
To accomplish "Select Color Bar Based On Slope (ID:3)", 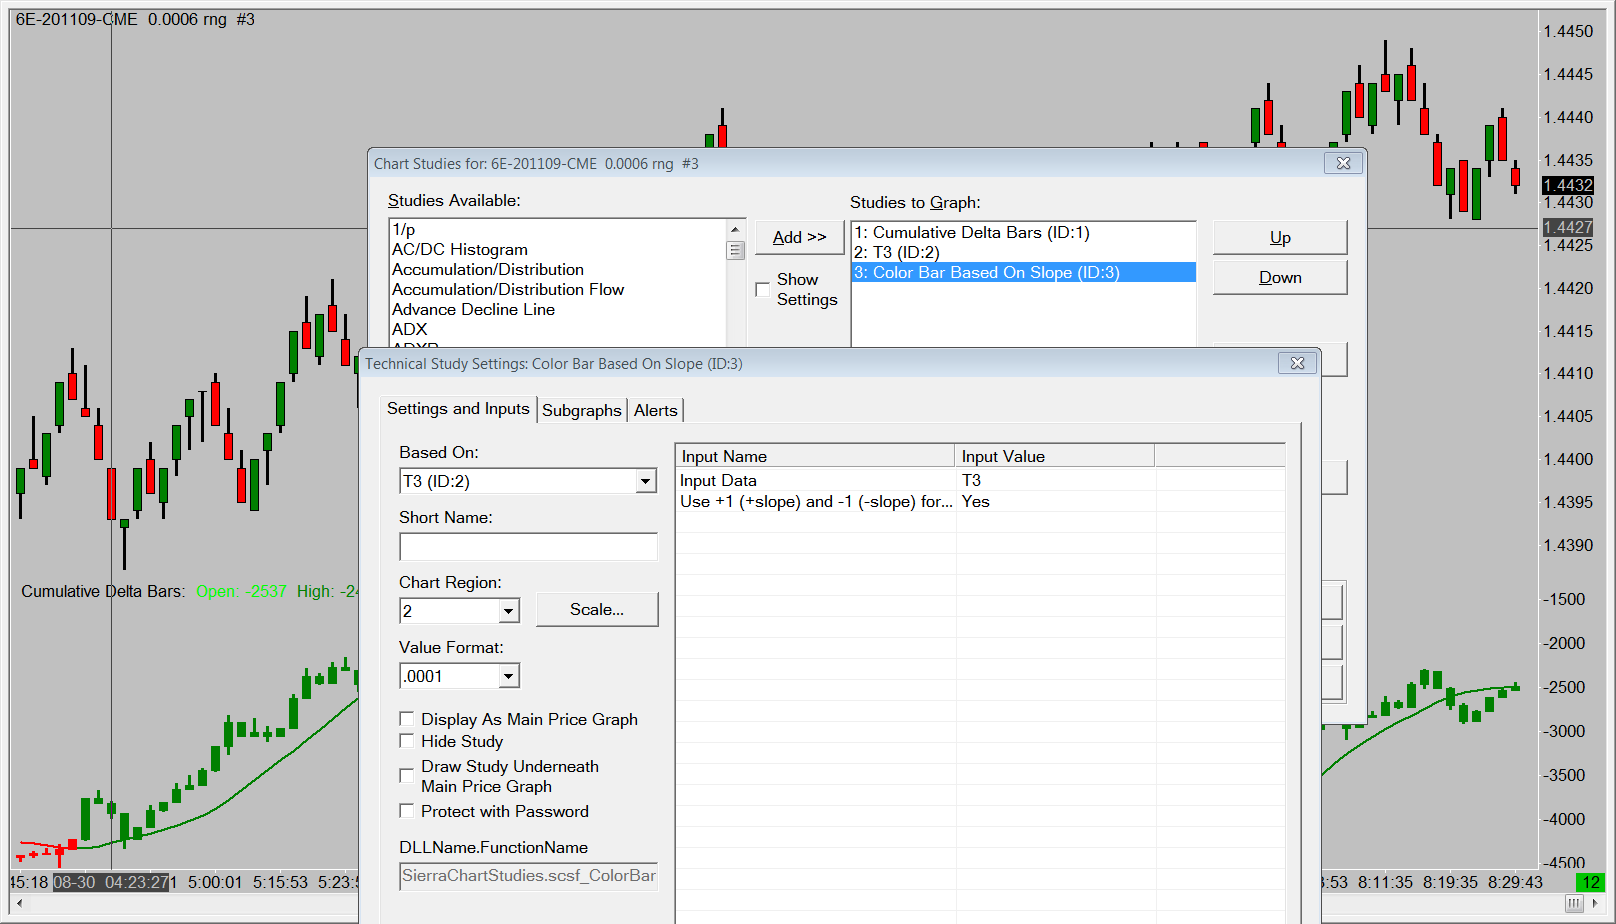I will pos(1023,272).
